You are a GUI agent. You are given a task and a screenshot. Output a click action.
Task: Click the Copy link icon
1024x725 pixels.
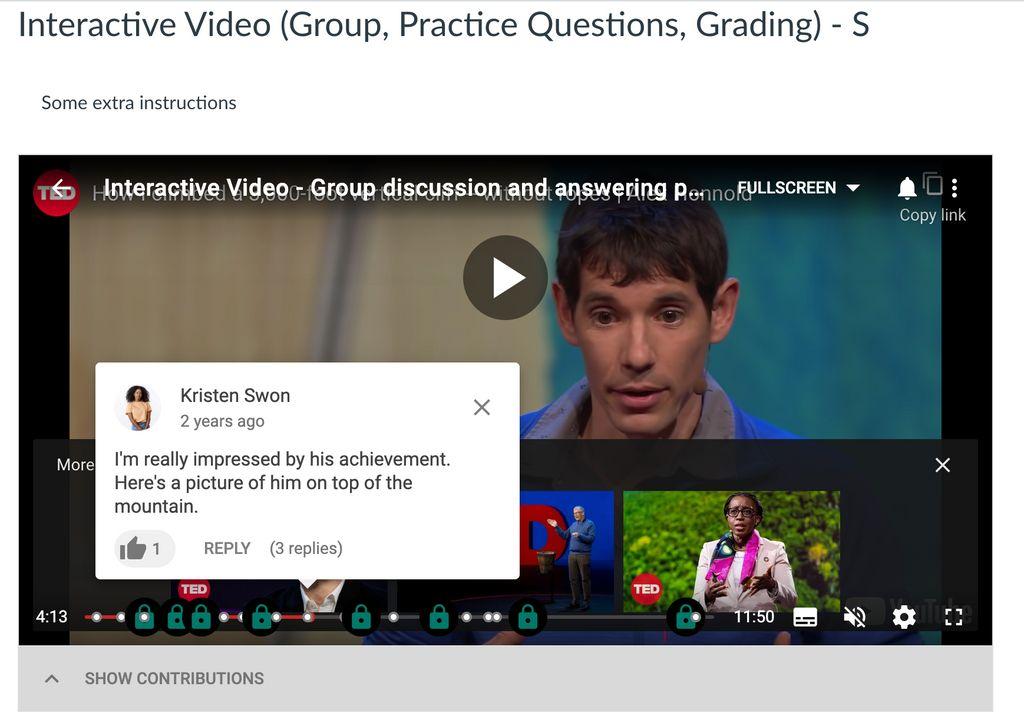[933, 185]
